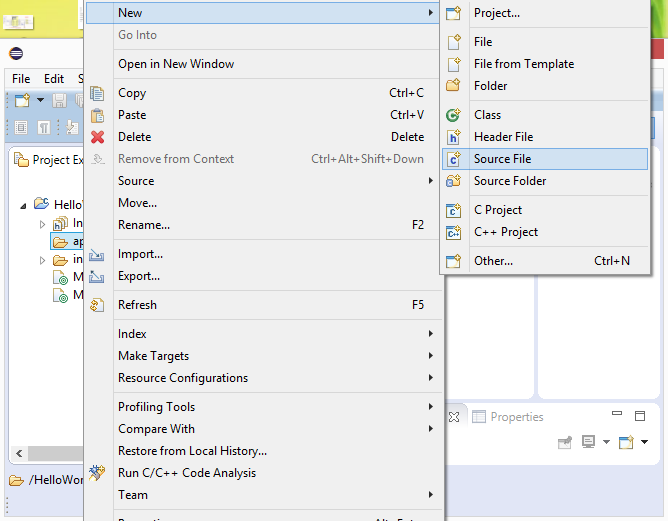Click the Source File icon in New submenu
This screenshot has height=521, width=668.
pos(454,159)
